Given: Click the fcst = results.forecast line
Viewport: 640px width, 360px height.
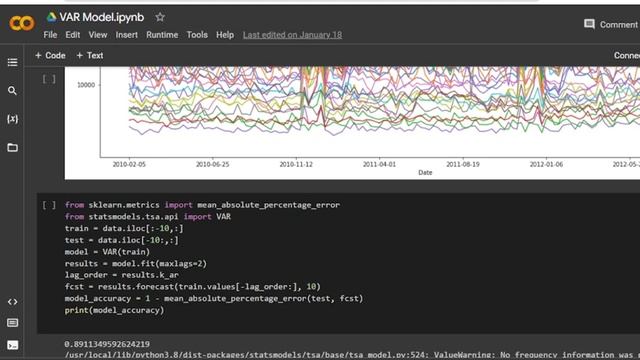Looking at the screenshot, I should coord(193,287).
